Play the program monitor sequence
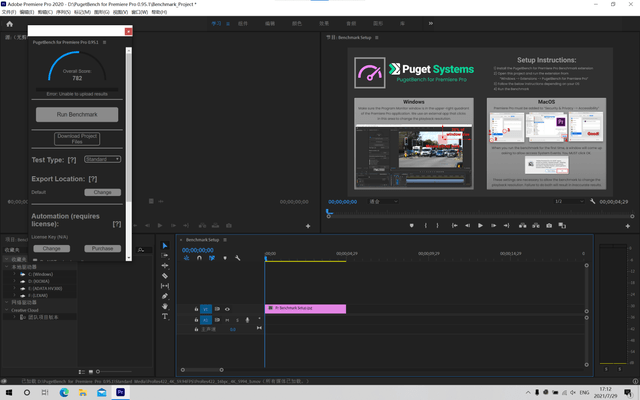This screenshot has width=640, height=400. coord(480,225)
